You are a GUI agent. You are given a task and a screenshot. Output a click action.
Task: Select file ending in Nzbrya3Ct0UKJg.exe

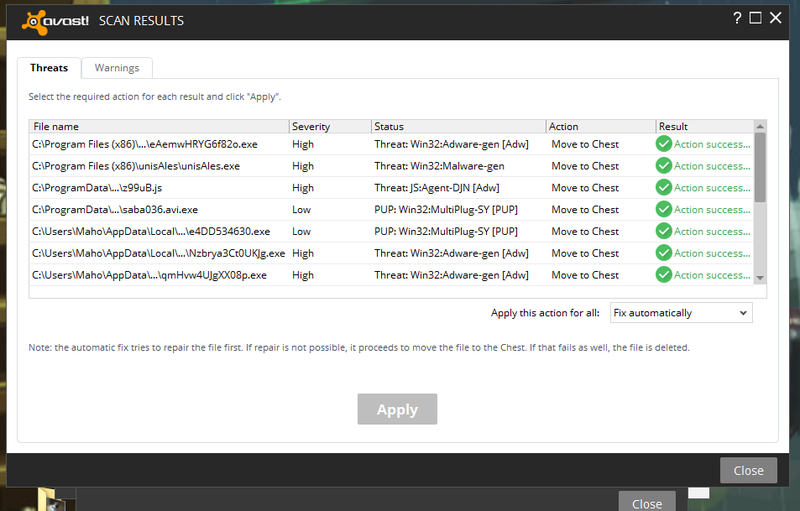(x=159, y=253)
